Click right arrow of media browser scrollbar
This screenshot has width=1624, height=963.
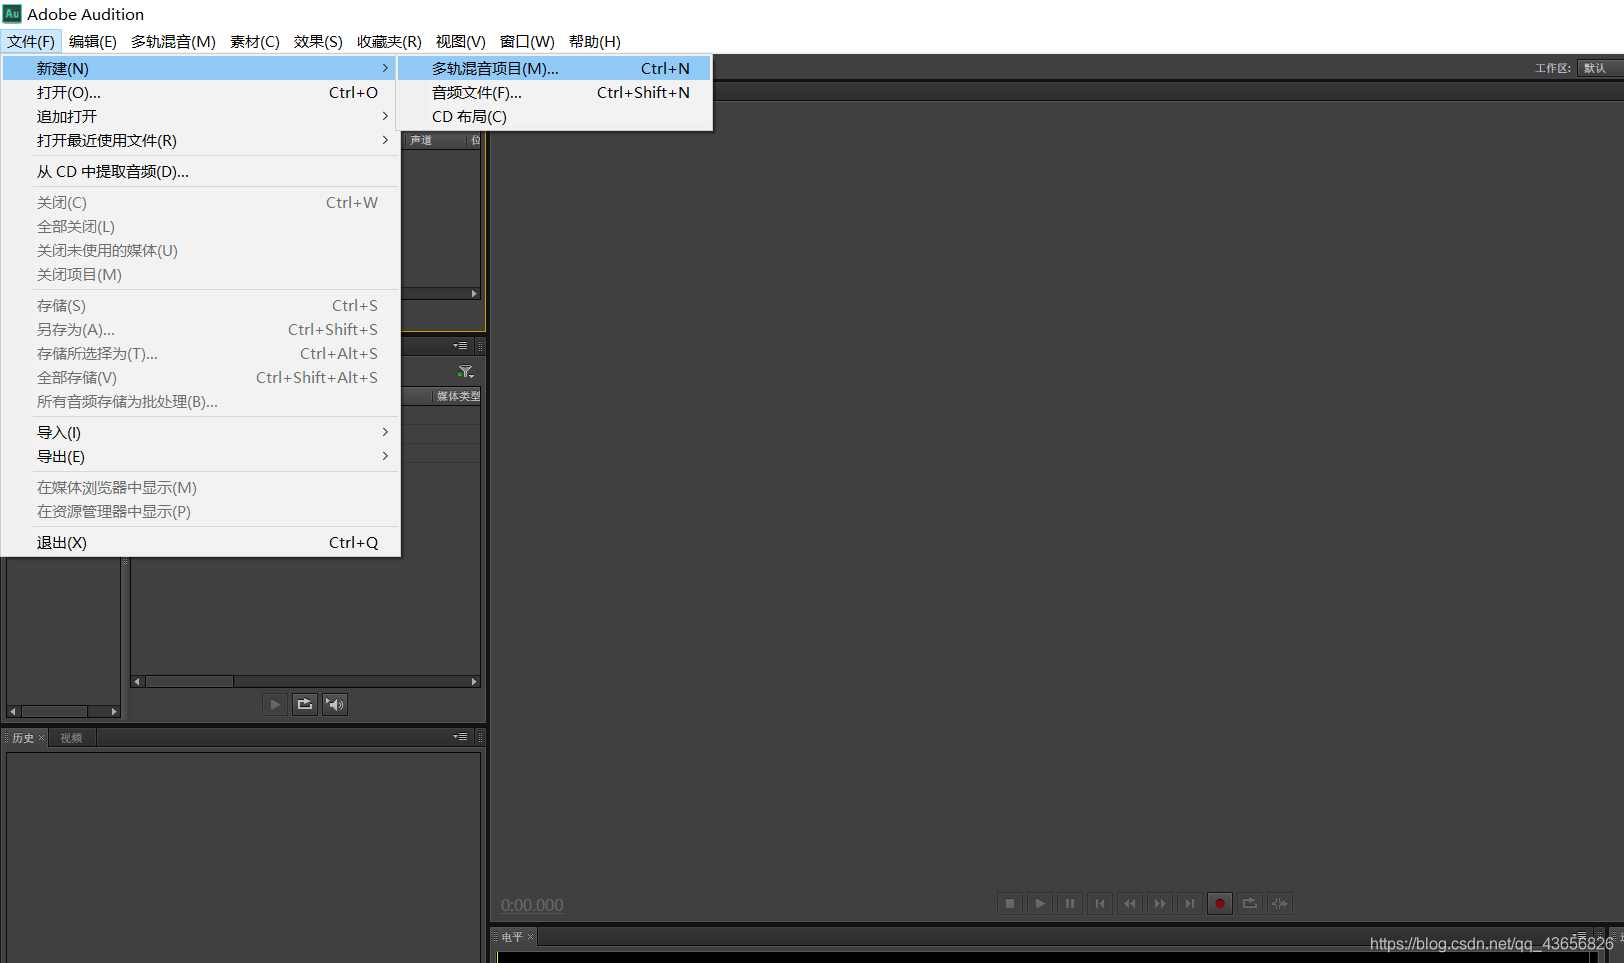pos(474,681)
